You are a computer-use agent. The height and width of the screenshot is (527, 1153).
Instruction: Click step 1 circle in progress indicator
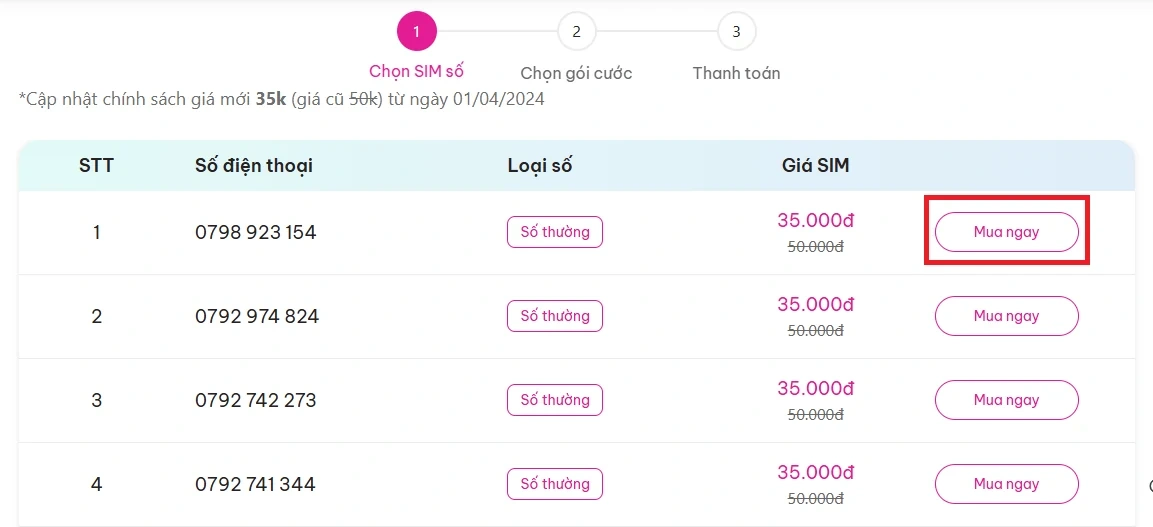tap(416, 31)
